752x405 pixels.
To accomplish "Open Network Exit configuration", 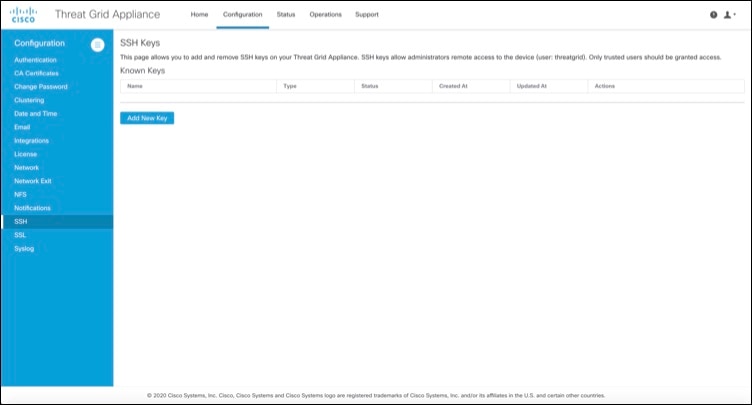I will click(x=33, y=181).
